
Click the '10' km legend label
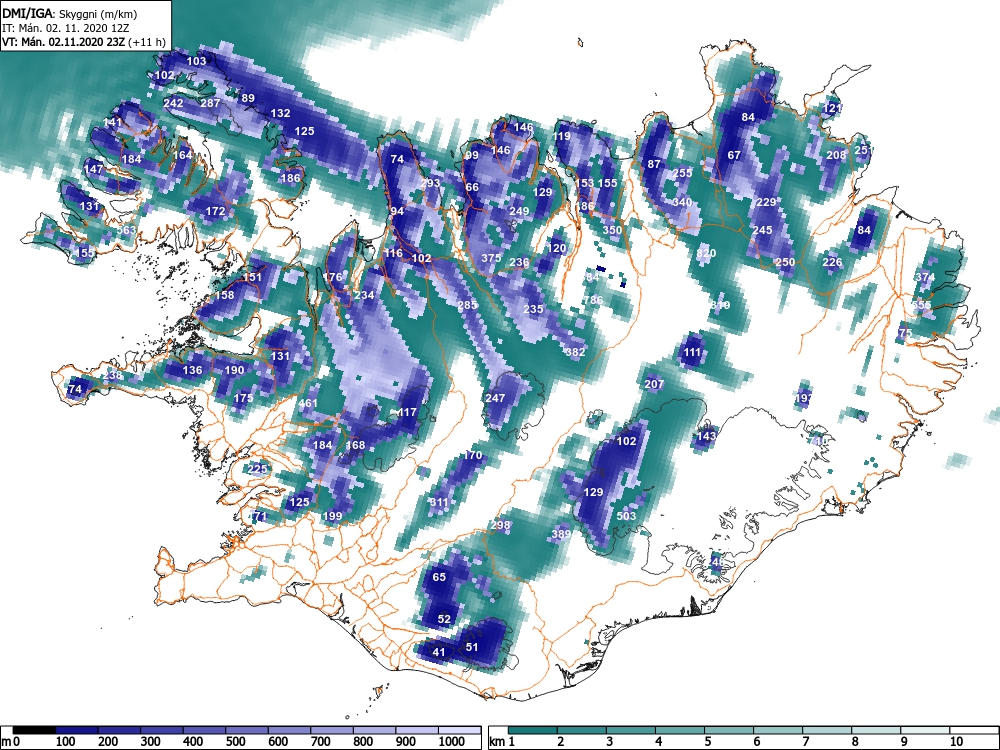[955, 742]
